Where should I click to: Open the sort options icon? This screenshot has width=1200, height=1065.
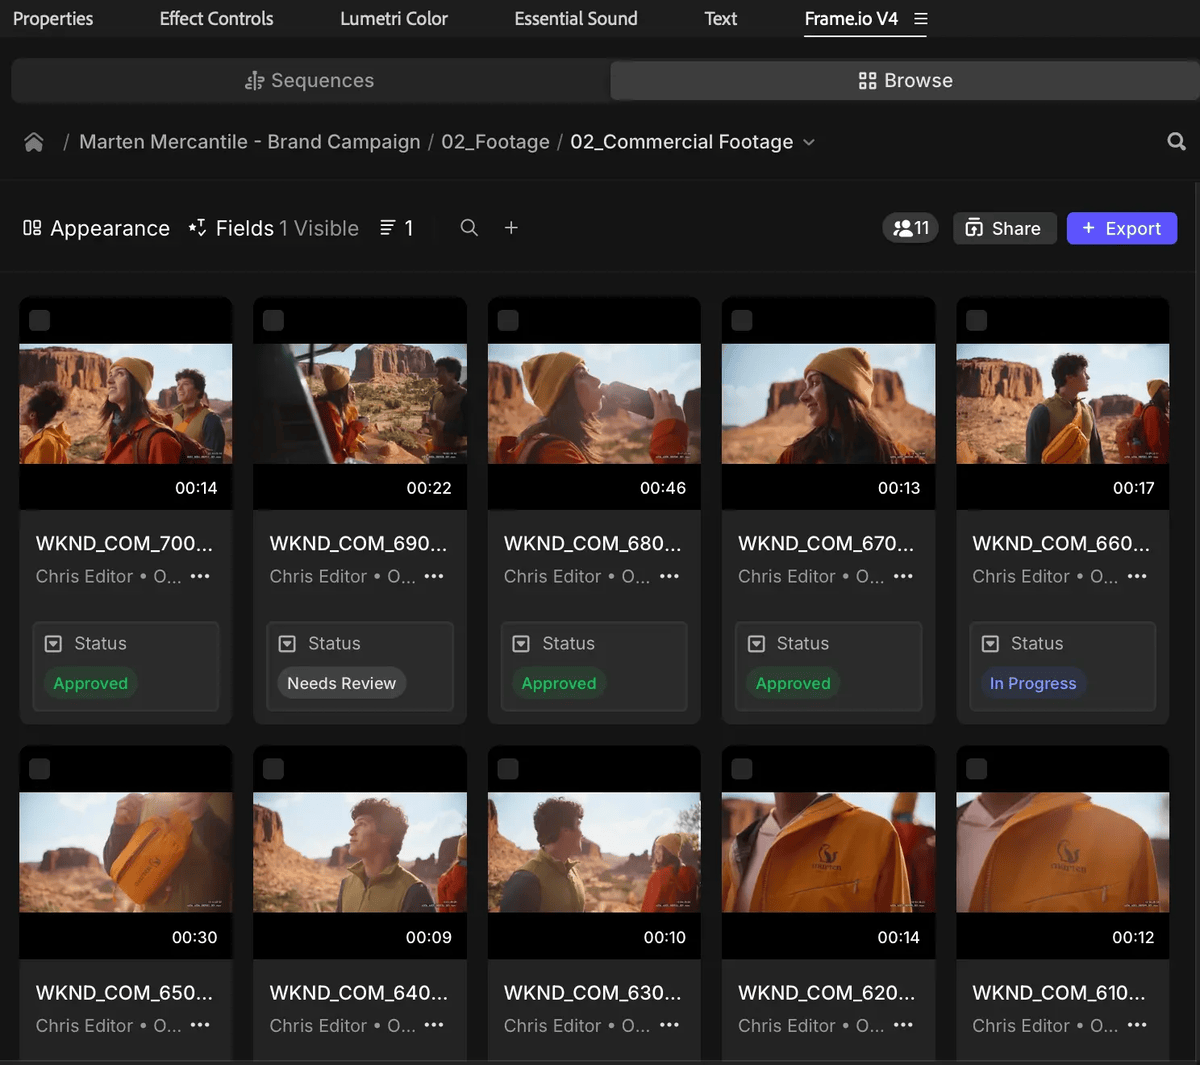tap(389, 228)
